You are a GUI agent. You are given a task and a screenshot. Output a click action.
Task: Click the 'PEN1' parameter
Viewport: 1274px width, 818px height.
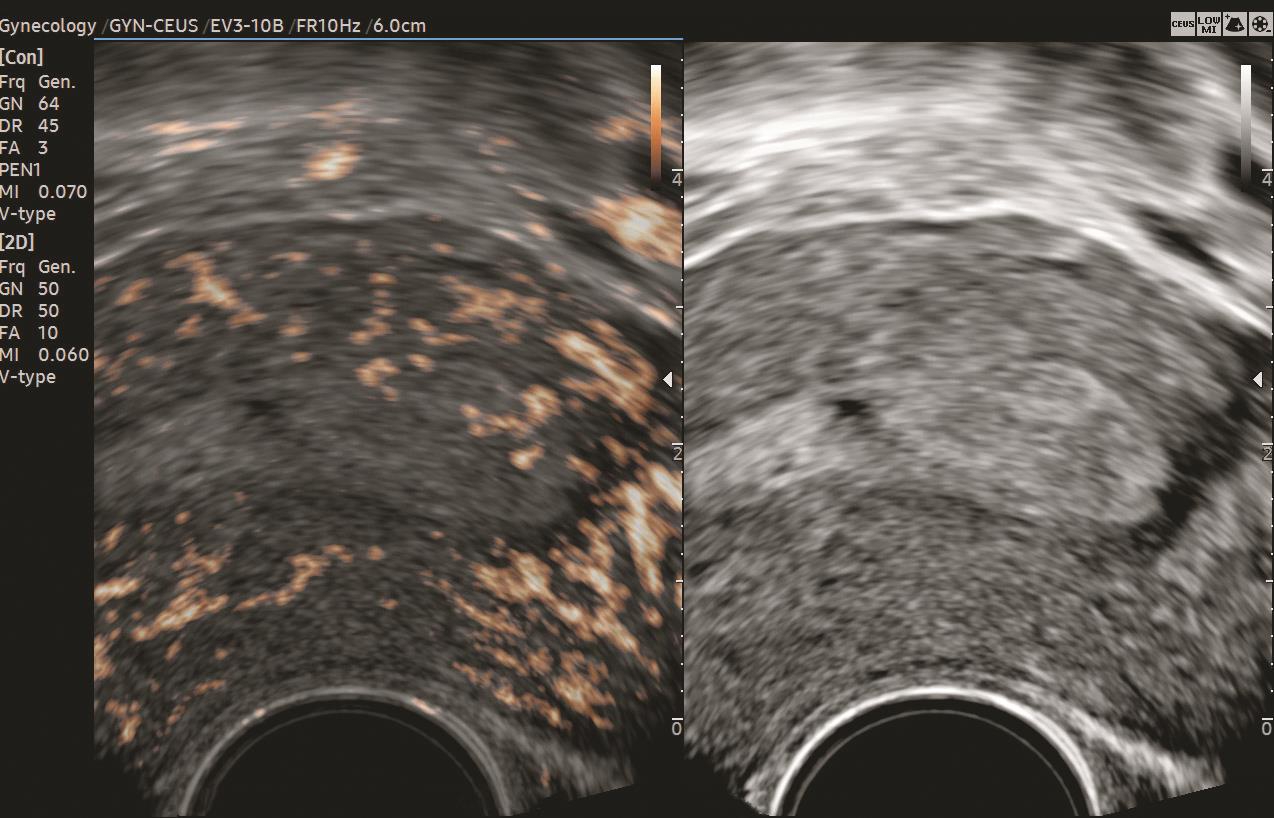[21, 170]
